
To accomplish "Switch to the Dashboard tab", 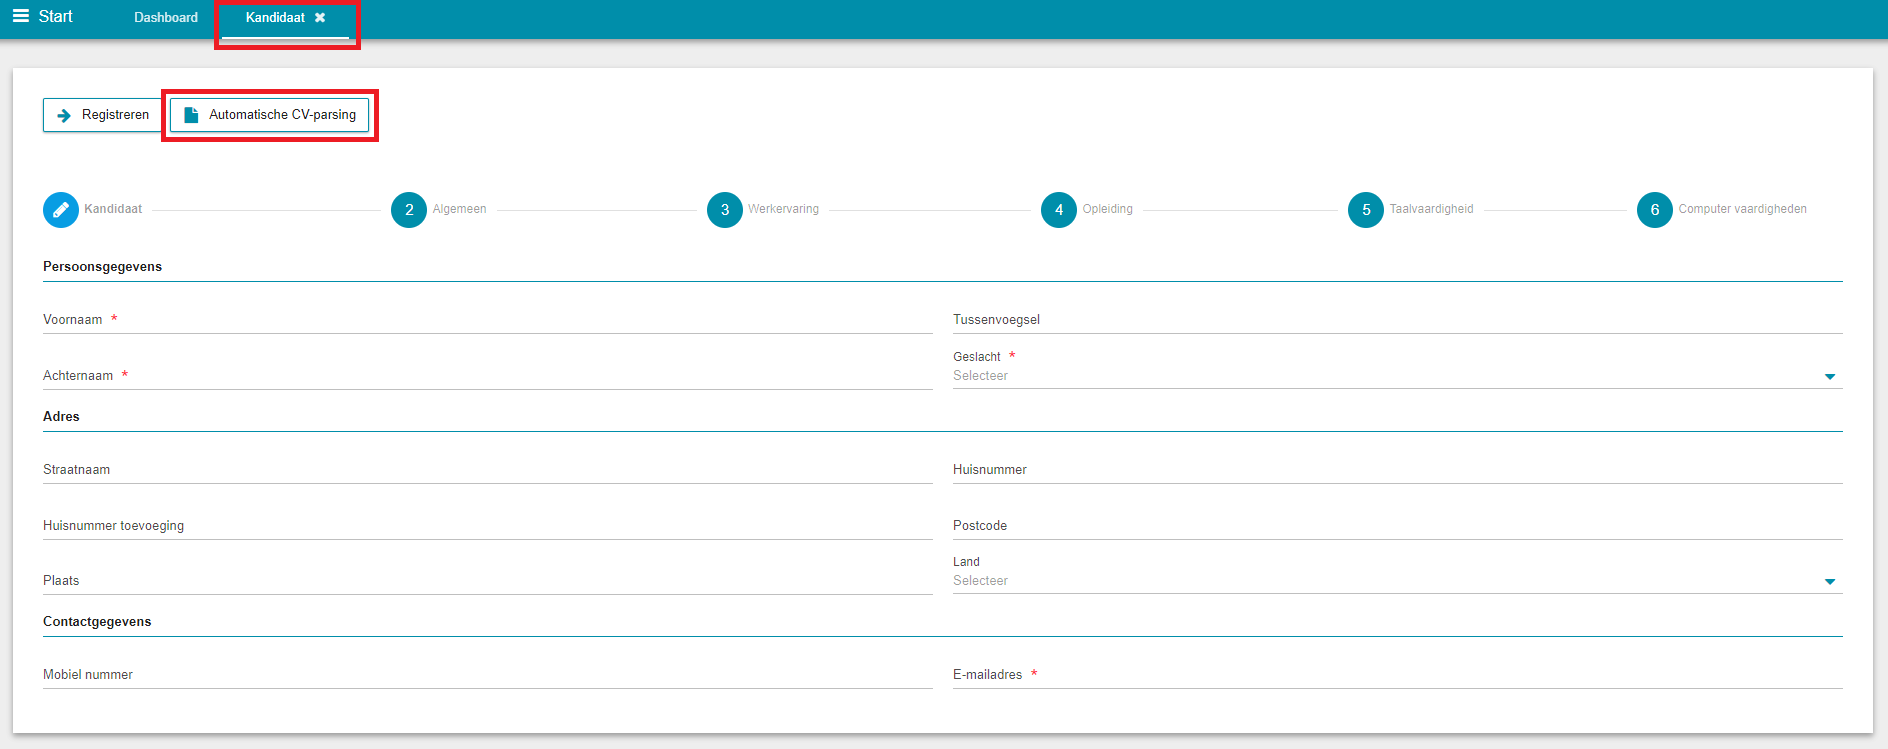I will [x=166, y=17].
